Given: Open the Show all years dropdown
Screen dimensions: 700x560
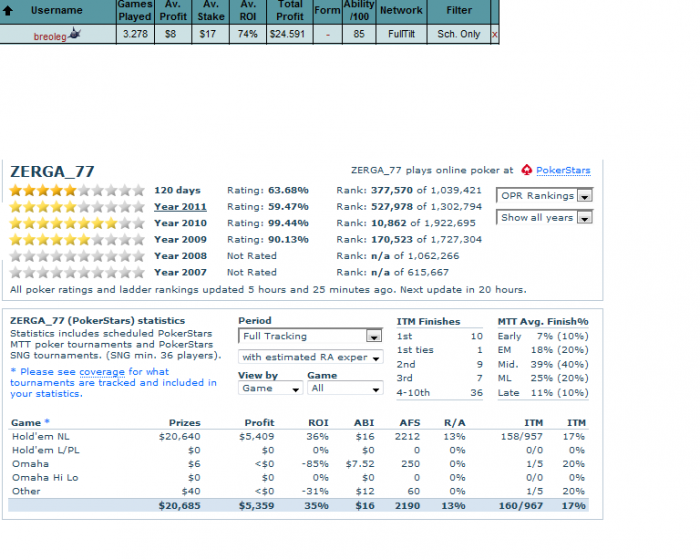Looking at the screenshot, I should pyautogui.click(x=545, y=217).
